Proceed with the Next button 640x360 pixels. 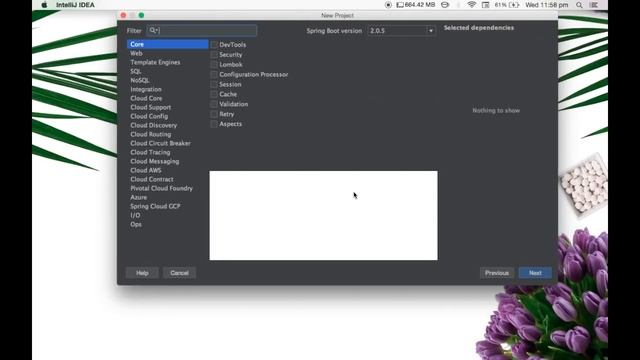click(x=535, y=273)
